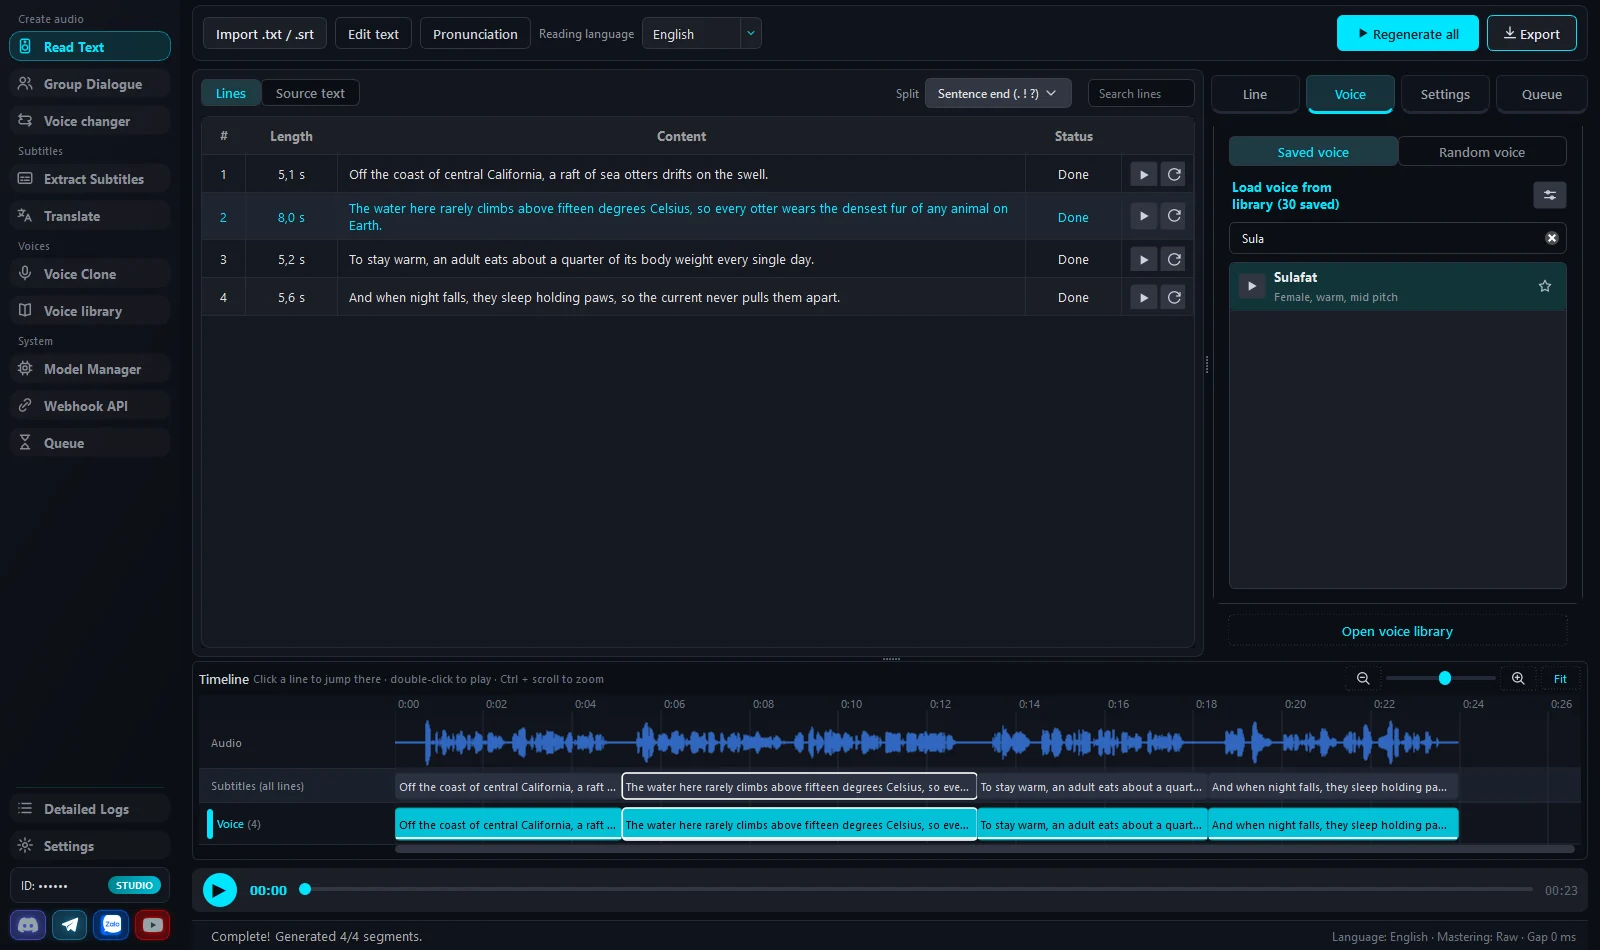
Task: Play line 3 audio preview
Action: pyautogui.click(x=1143, y=259)
